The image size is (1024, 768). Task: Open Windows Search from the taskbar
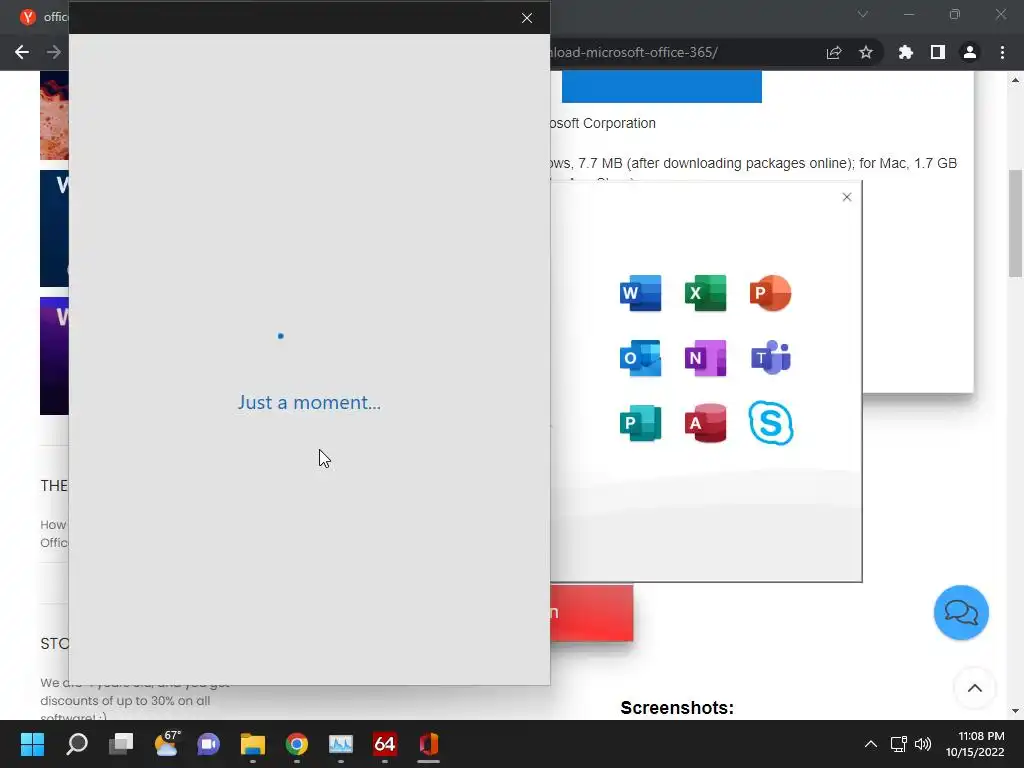coord(77,744)
